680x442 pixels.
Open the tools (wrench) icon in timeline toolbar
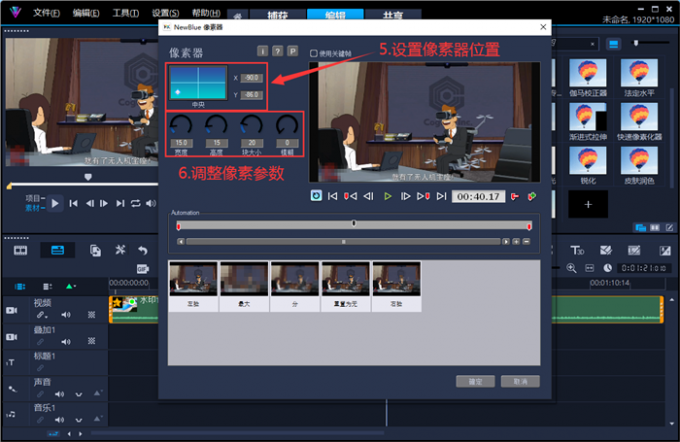click(x=120, y=250)
